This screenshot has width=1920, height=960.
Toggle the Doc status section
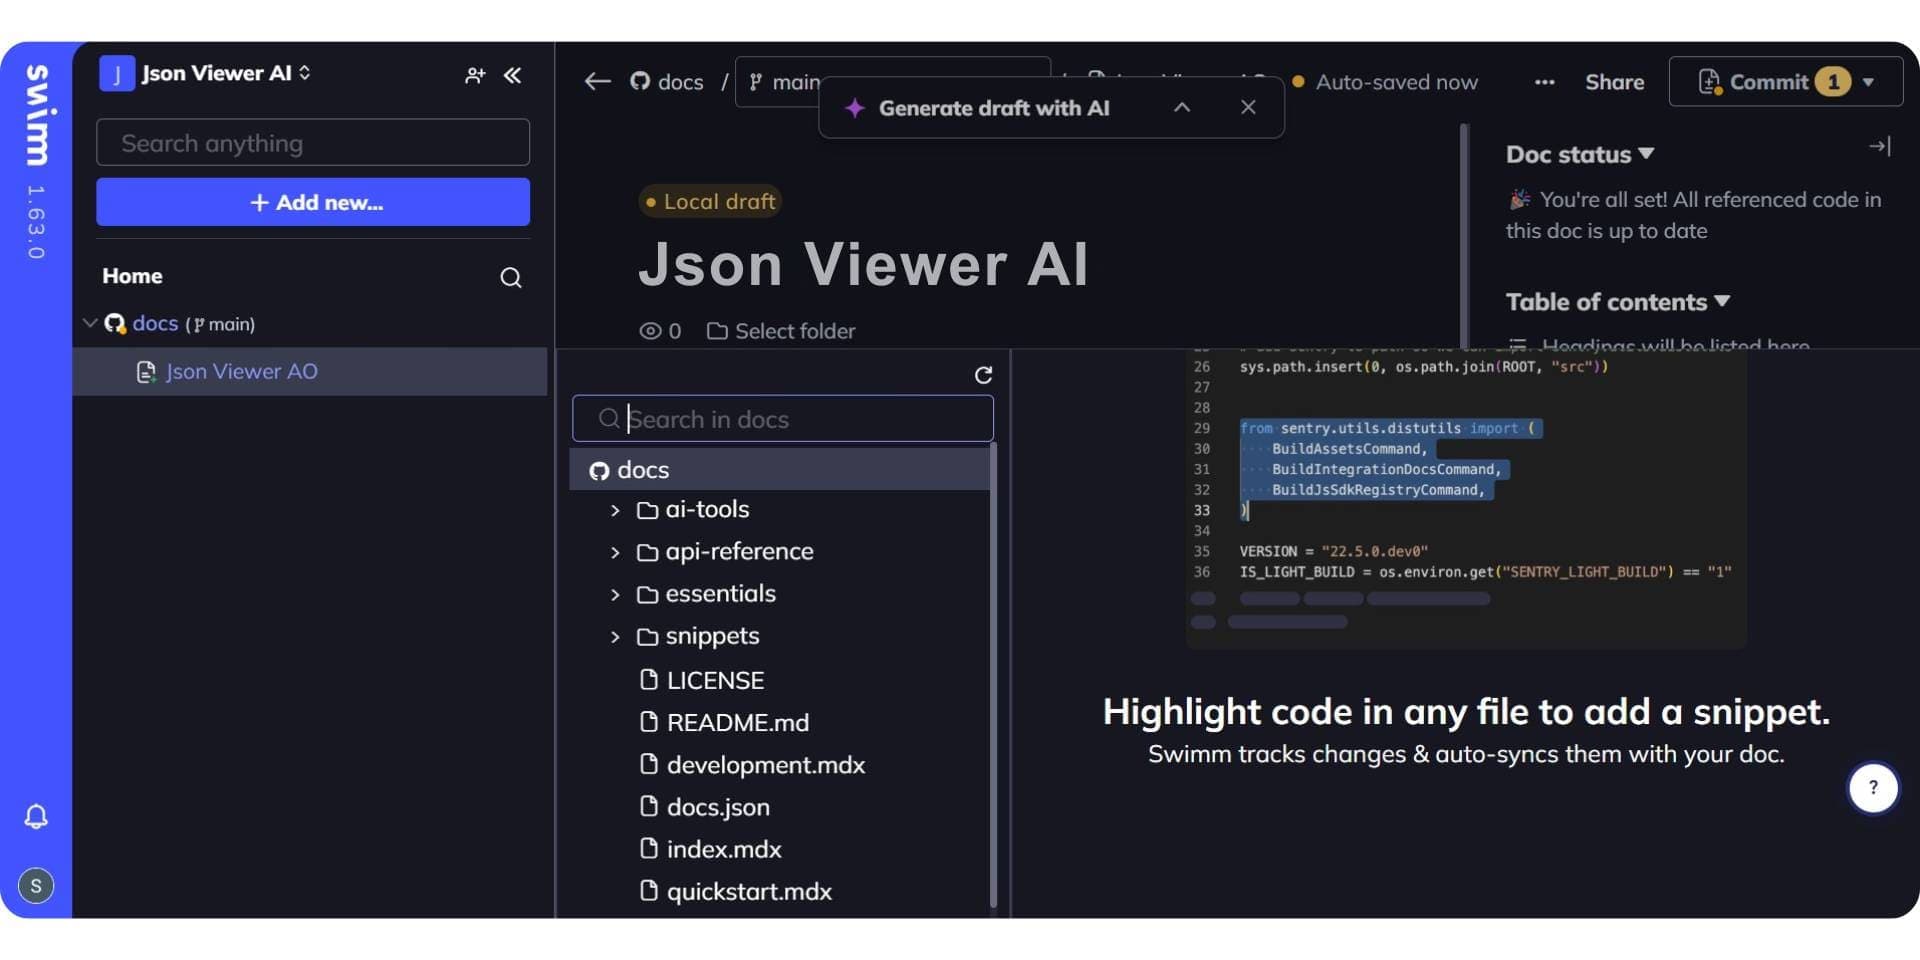coord(1580,154)
